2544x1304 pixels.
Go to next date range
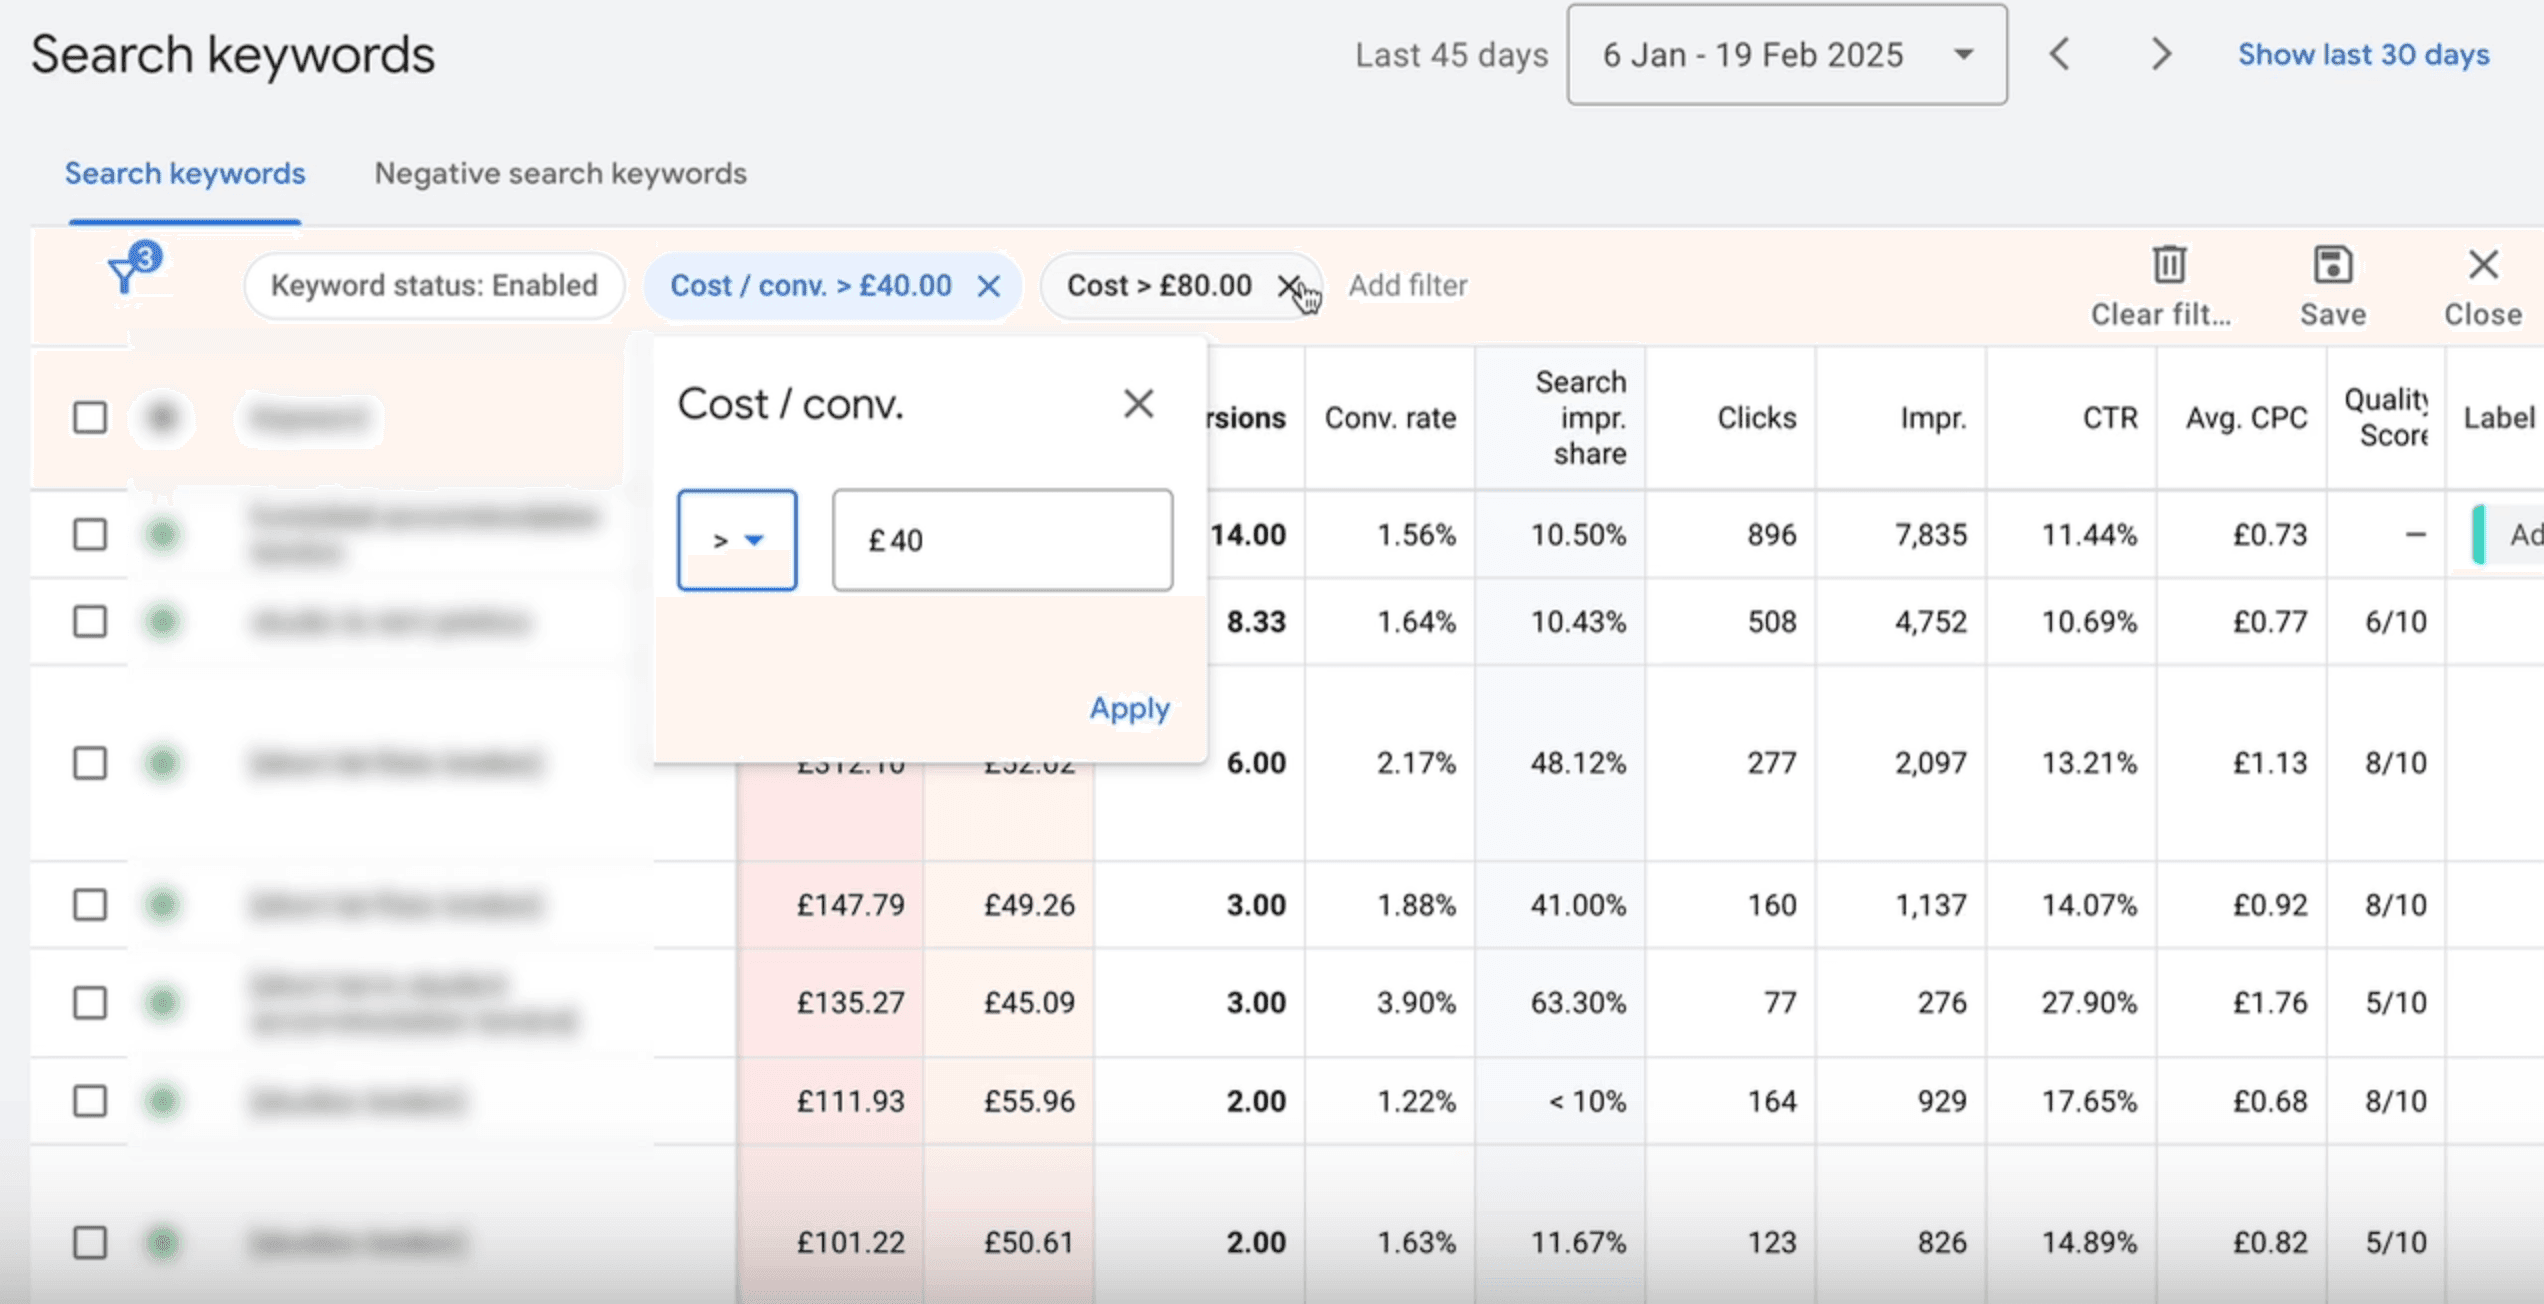pos(2161,54)
